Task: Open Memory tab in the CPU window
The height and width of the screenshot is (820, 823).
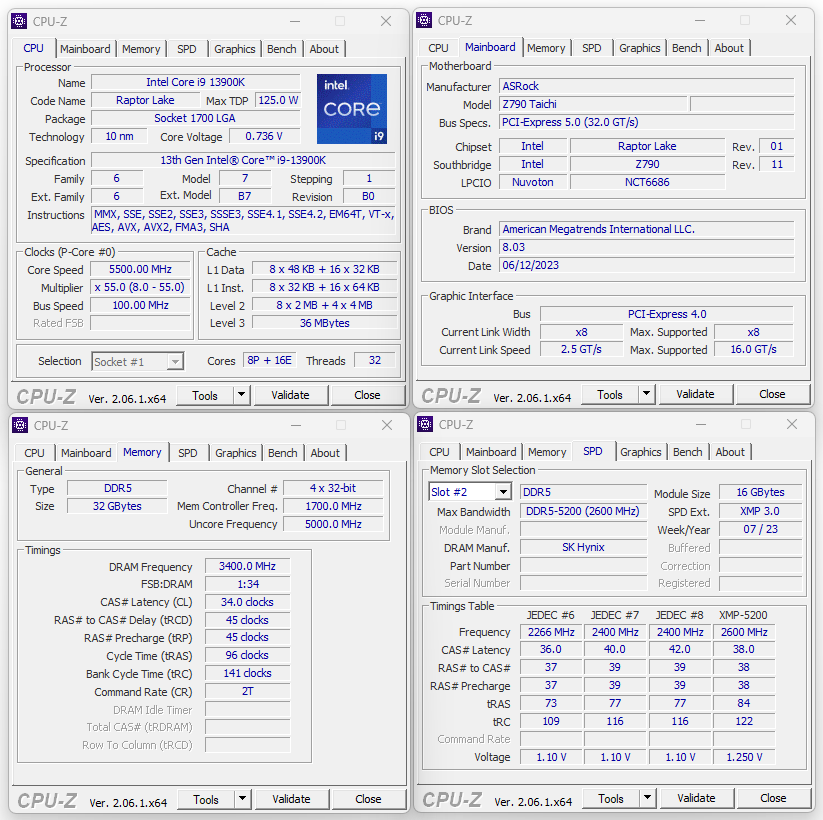Action: (x=141, y=49)
